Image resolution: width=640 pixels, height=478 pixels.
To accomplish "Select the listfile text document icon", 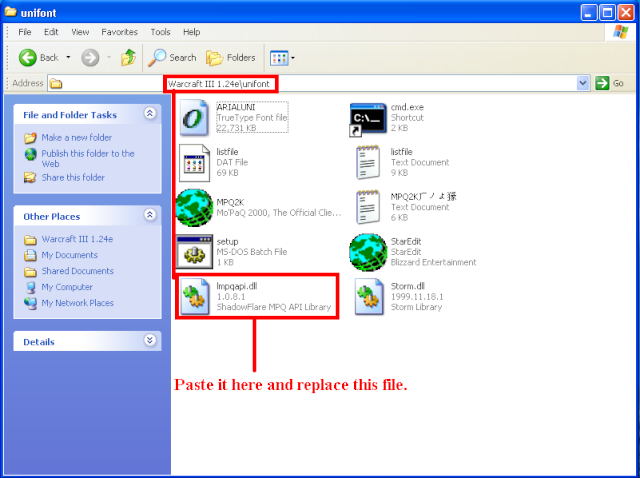I will (x=368, y=162).
